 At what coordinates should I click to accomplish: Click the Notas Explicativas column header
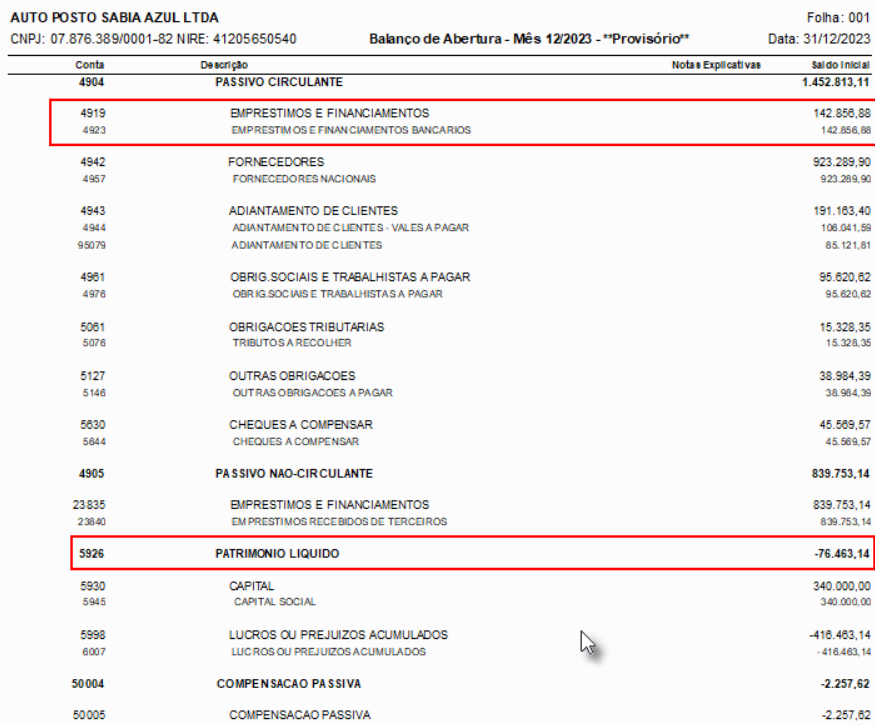[716, 65]
